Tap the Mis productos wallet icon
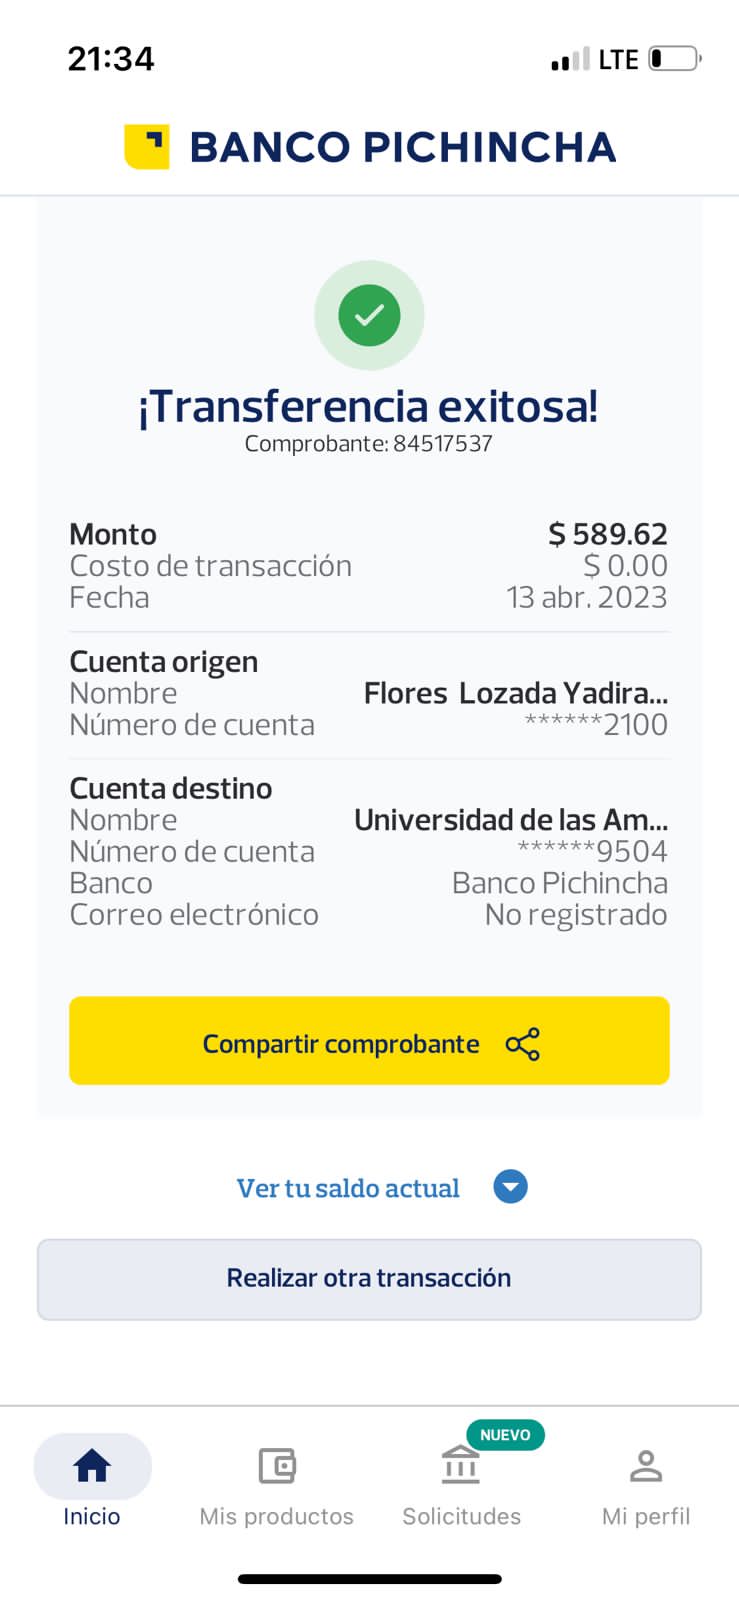 tap(276, 1466)
